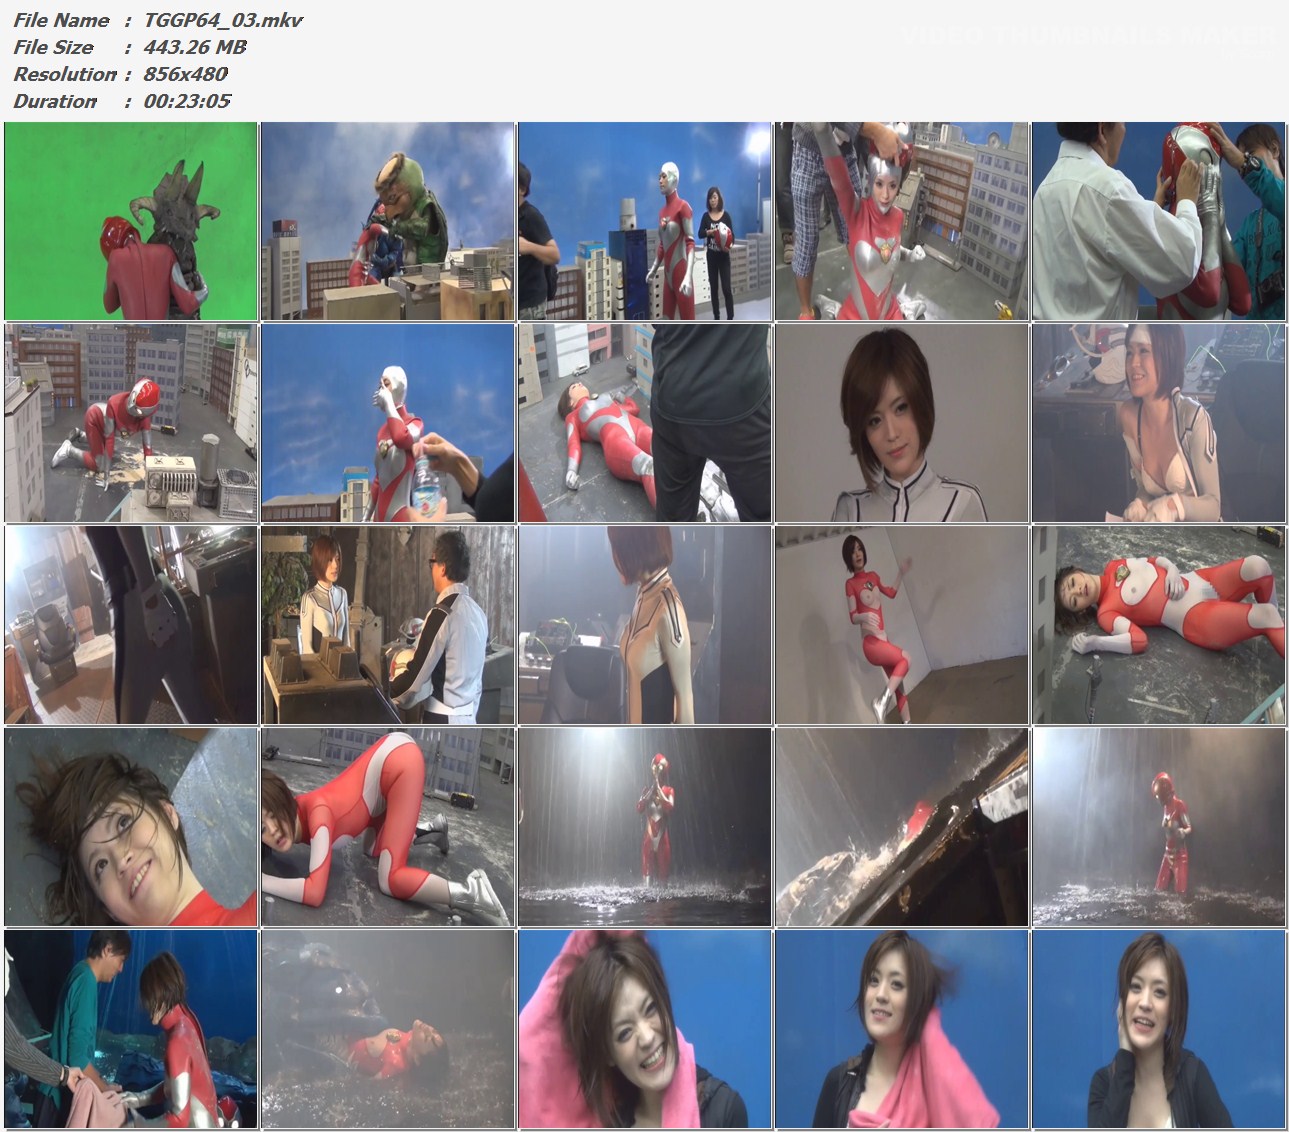
Task: Open thumbnail with hand holding water bottle
Action: (x=388, y=423)
